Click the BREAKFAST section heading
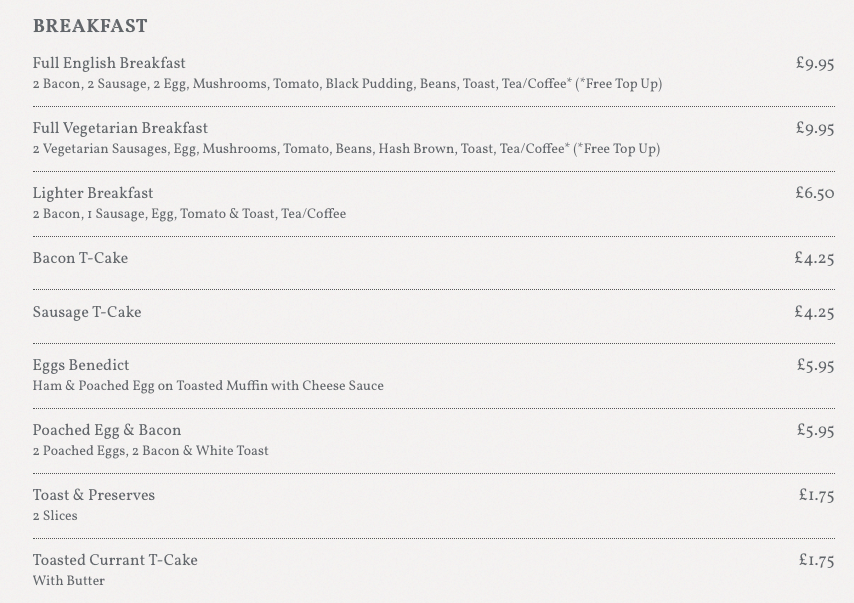This screenshot has height=603, width=854. click(x=90, y=26)
